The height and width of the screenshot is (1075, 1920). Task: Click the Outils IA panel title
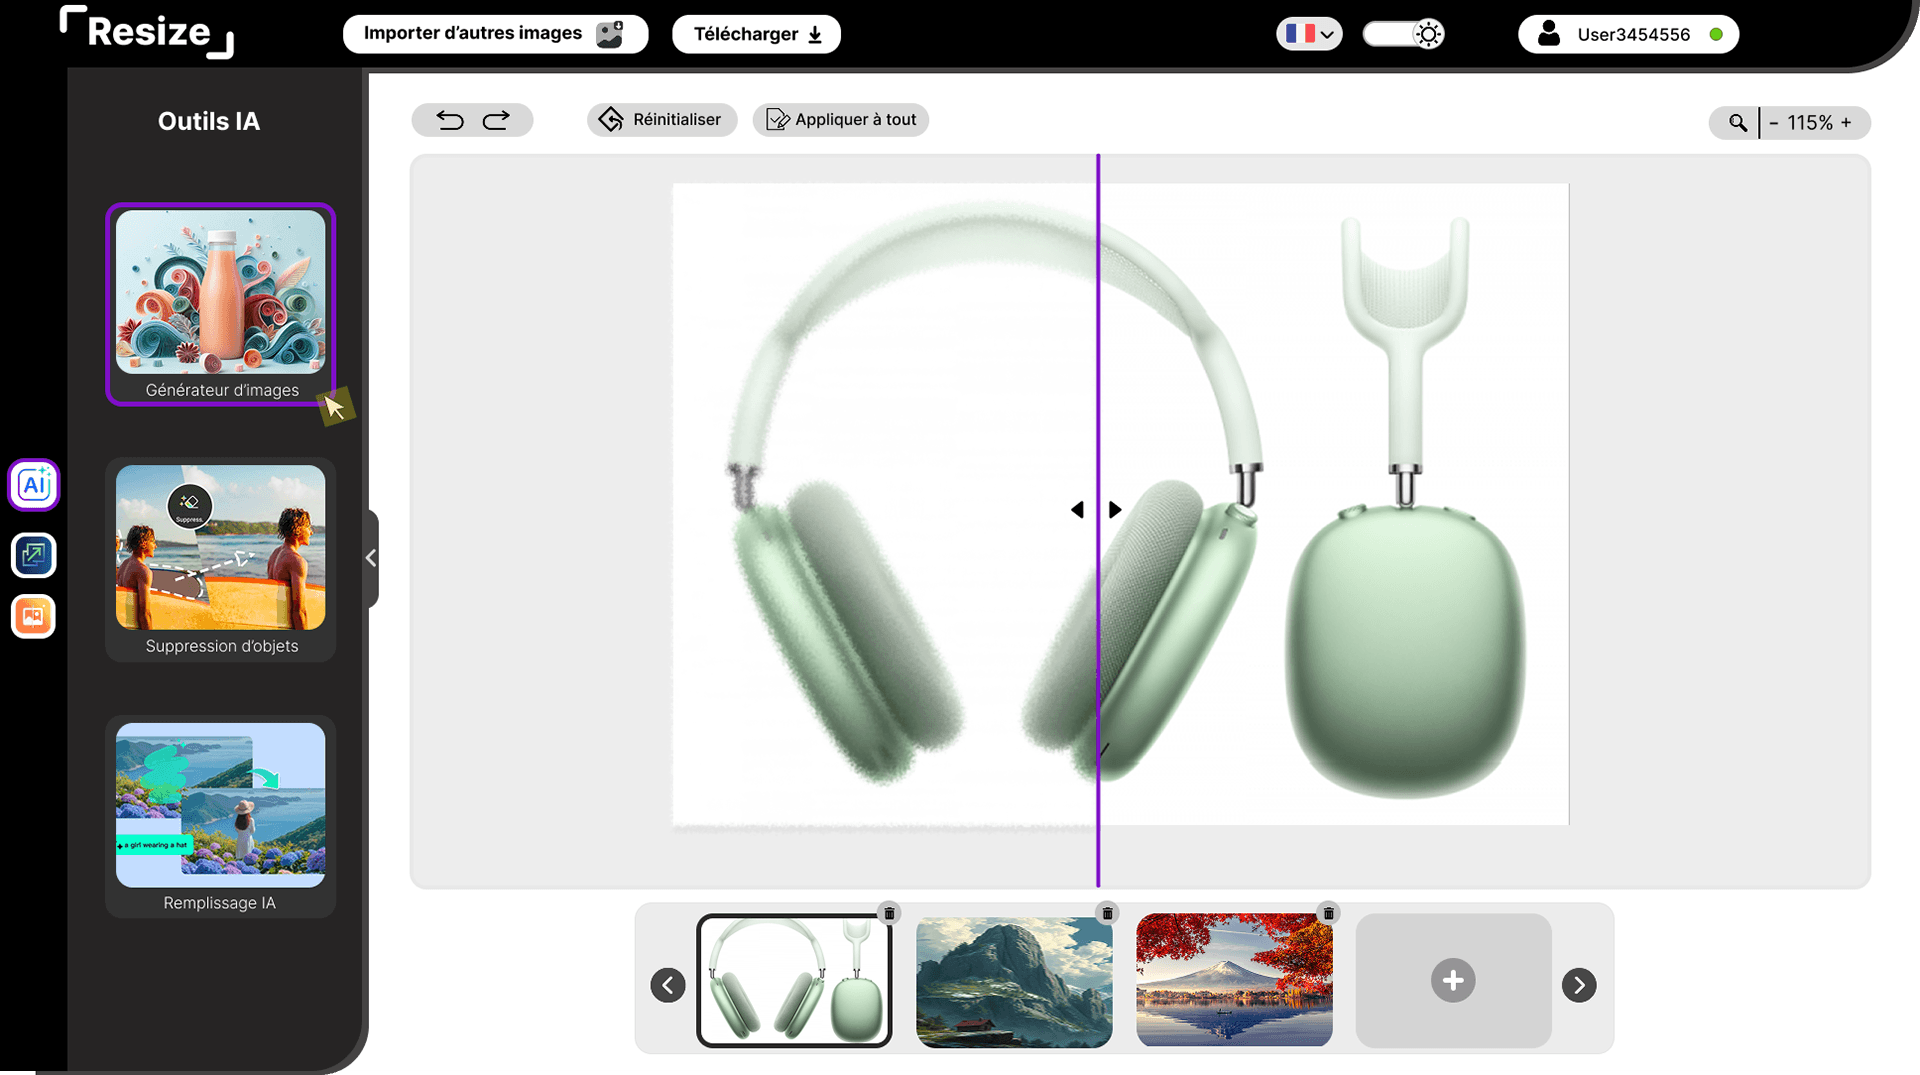point(209,121)
